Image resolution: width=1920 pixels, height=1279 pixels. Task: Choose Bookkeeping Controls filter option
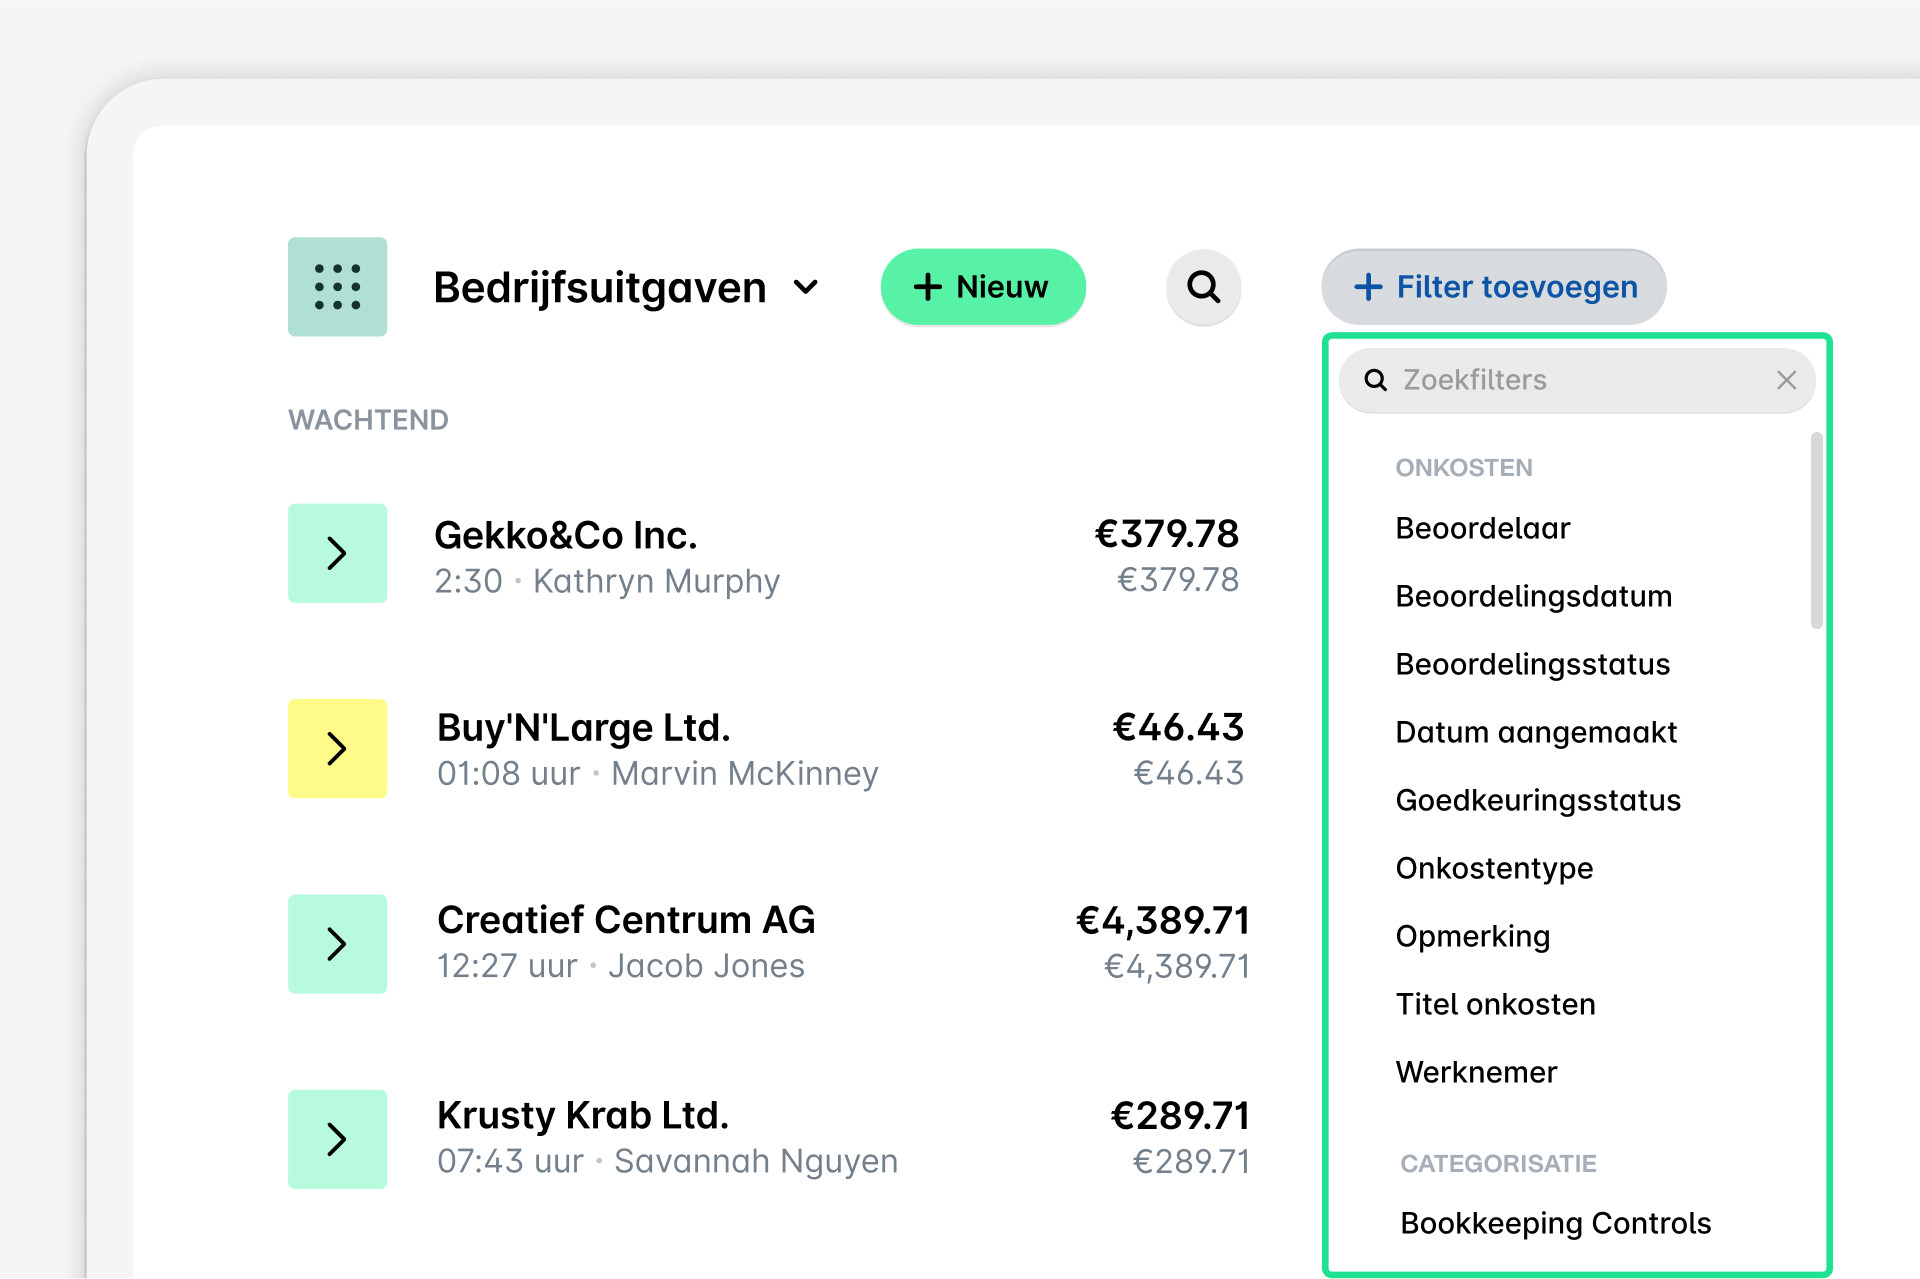tap(1555, 1223)
